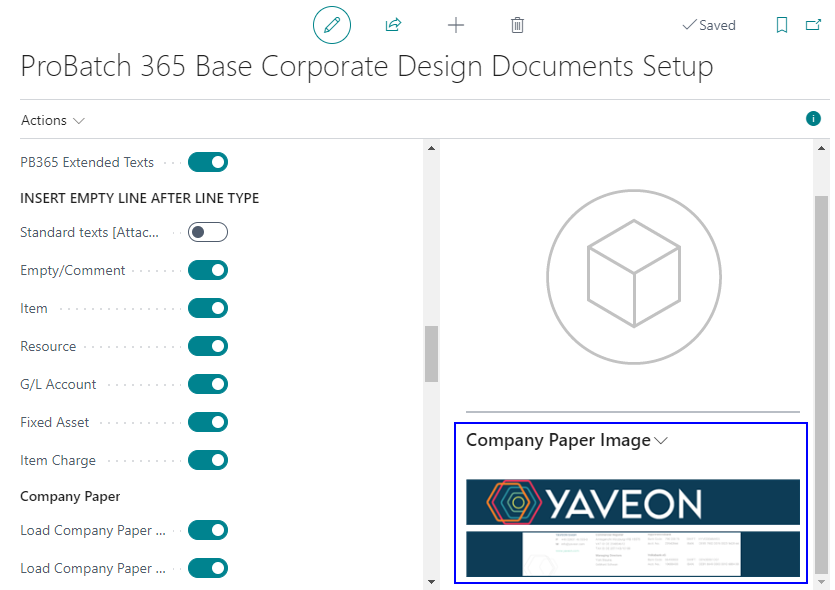Click the Saved status indicator
The height and width of the screenshot is (590, 835).
(x=709, y=25)
